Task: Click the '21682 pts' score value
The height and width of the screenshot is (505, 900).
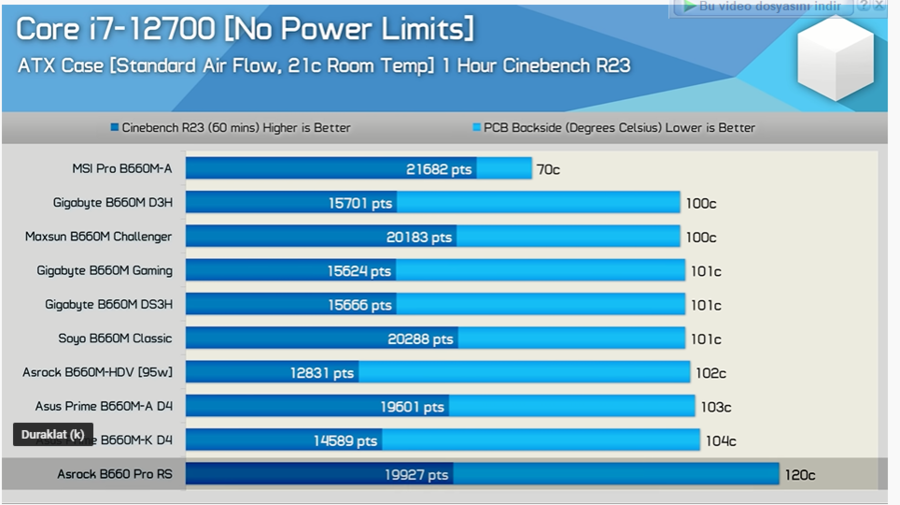Action: click(439, 169)
